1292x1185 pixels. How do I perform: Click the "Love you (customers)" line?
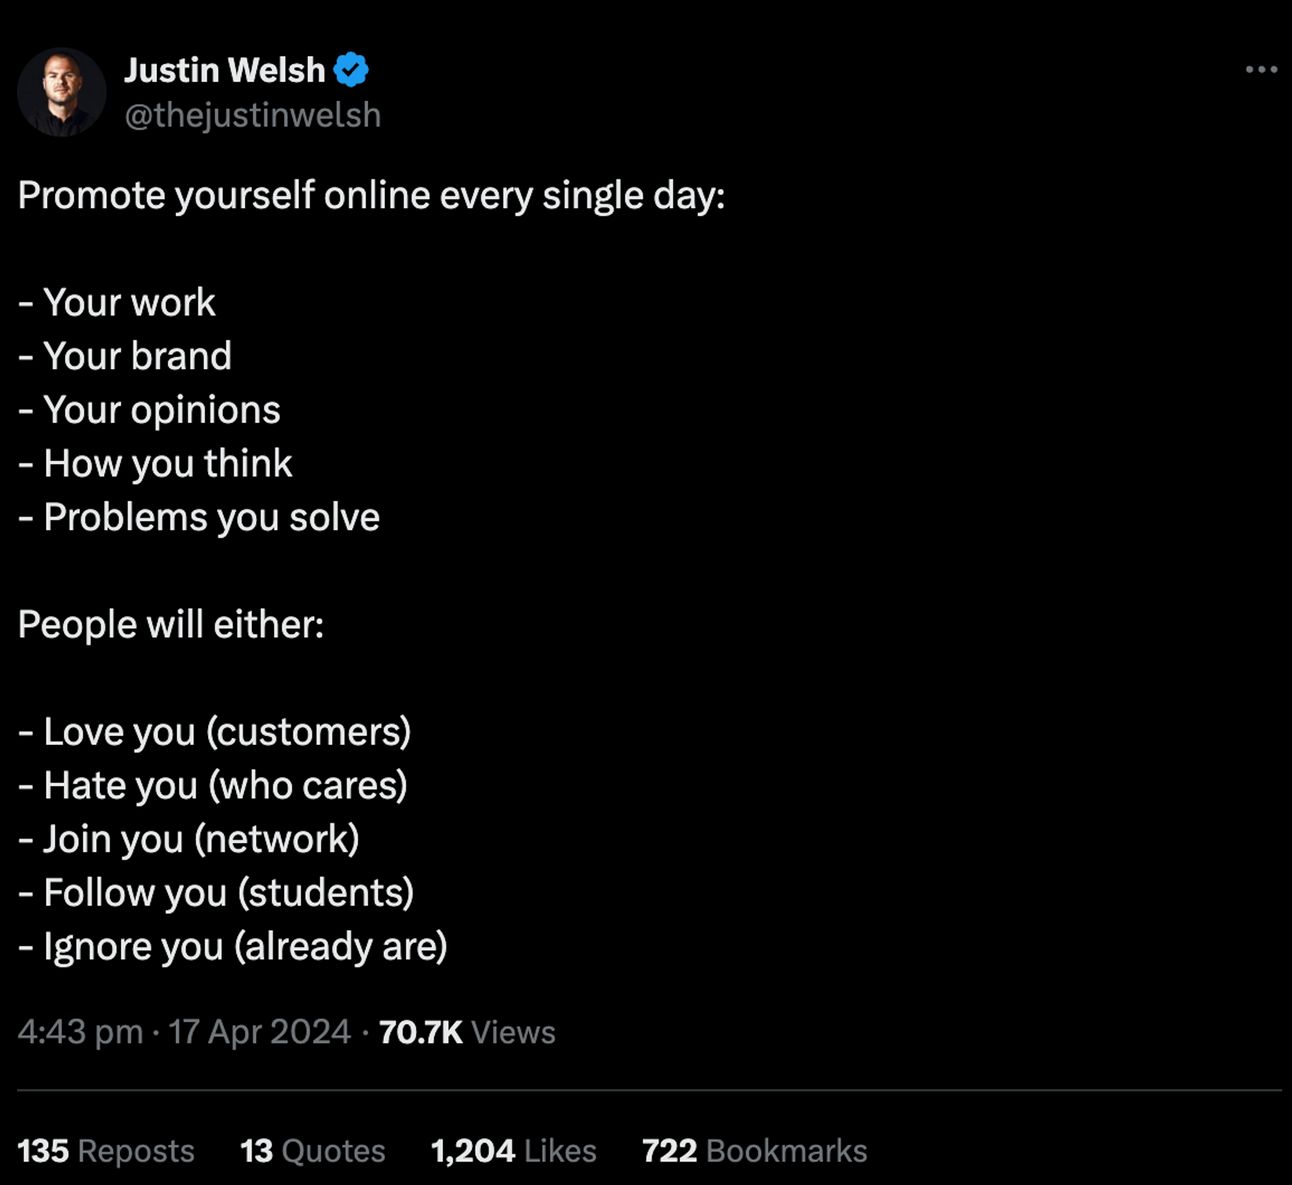[214, 732]
